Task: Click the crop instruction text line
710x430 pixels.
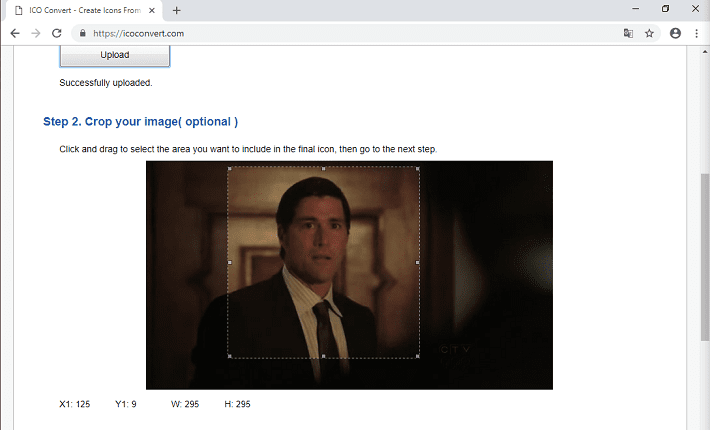Action: pyautogui.click(x=248, y=149)
